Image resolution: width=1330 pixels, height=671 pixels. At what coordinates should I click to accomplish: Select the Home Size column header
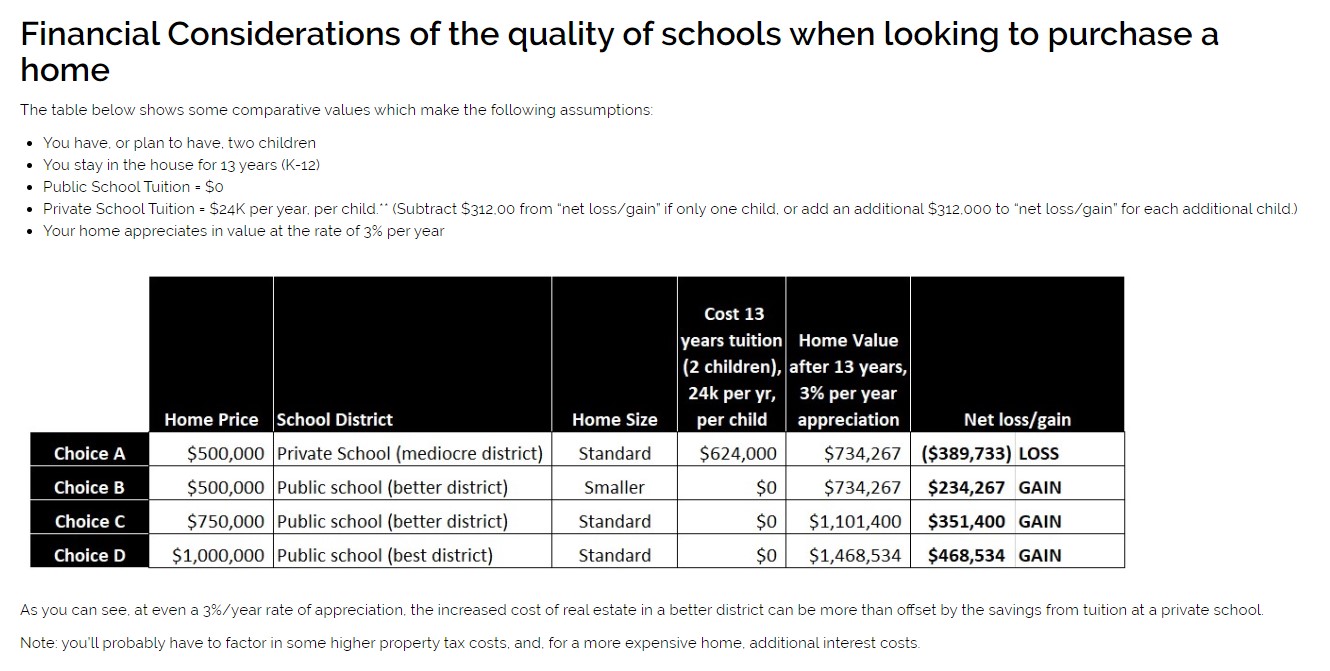614,419
